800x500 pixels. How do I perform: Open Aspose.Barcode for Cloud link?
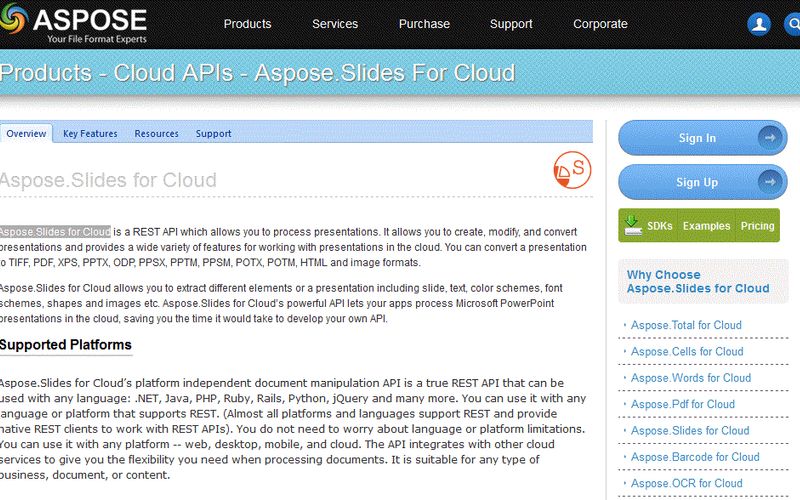tap(695, 457)
